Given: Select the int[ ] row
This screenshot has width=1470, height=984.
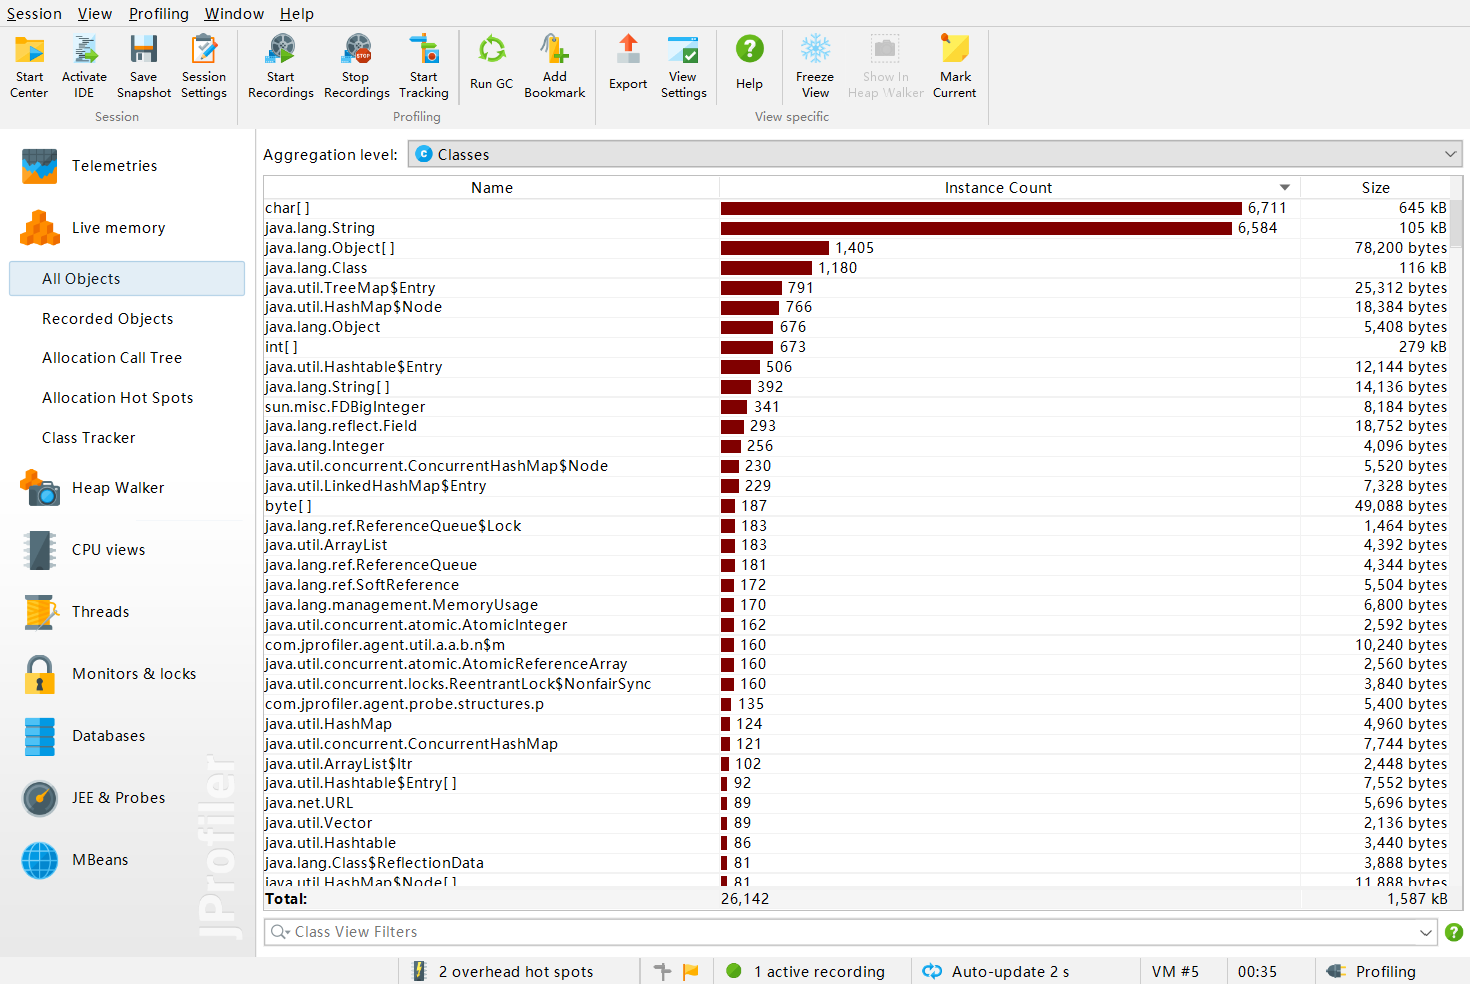Looking at the screenshot, I should click(x=856, y=347).
